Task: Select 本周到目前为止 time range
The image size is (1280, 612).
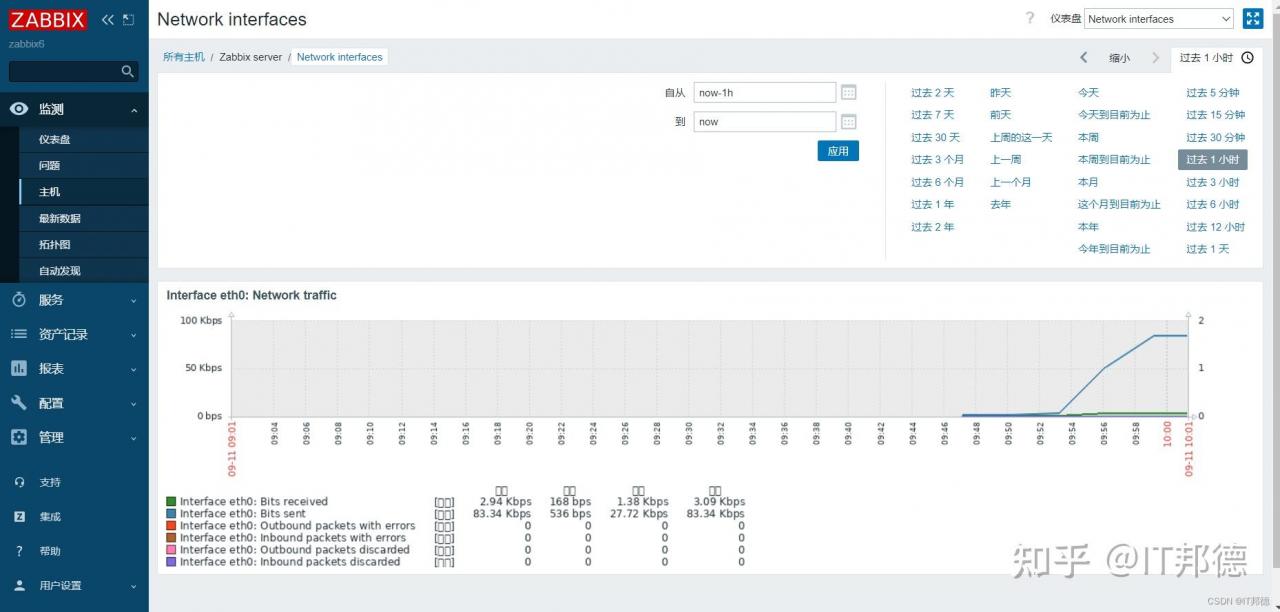Action: [x=1114, y=159]
